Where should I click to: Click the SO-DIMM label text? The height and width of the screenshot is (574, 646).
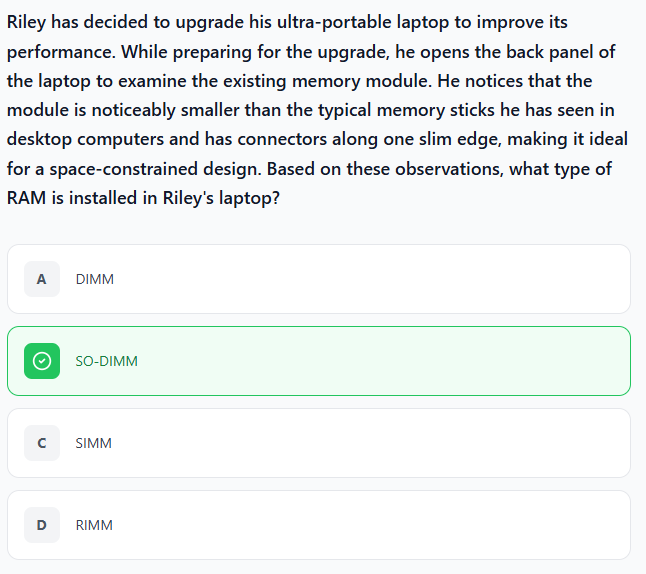click(x=107, y=361)
